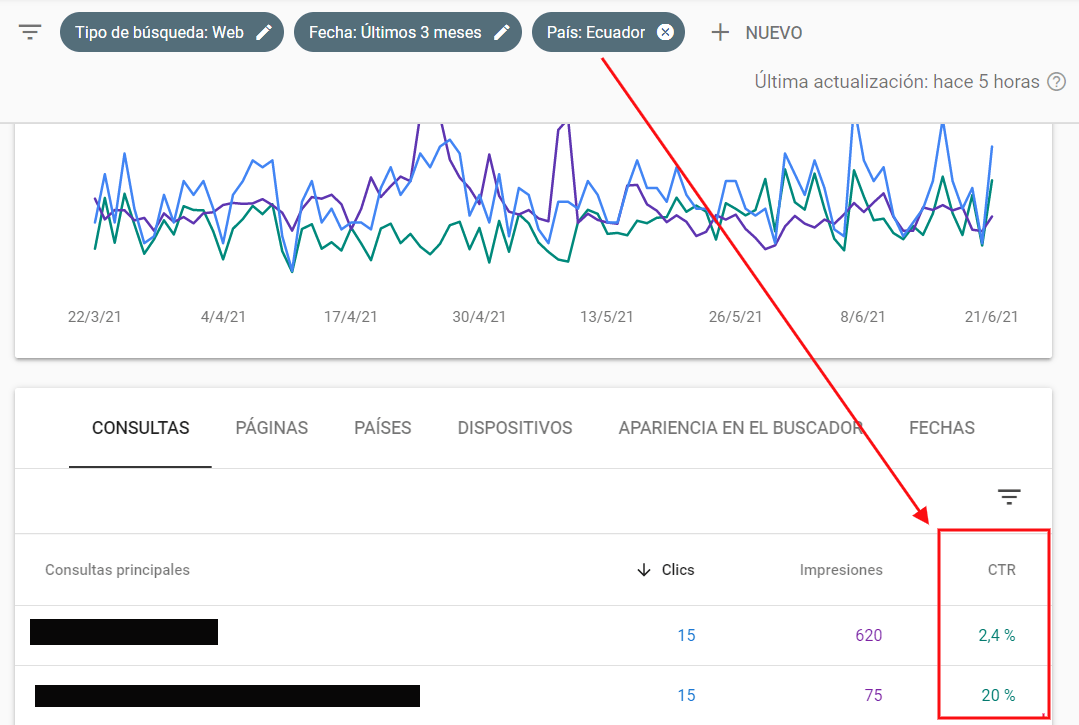Screen dimensions: 1079x725
Task: Click the 21/6/21 date label on chart
Action: 991,316
